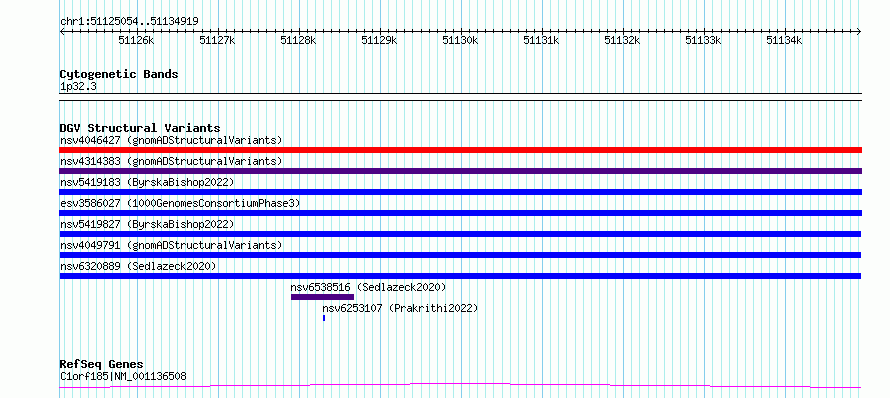Select the DGV Structural Variants track title
The width and height of the screenshot is (890, 398).
point(140,128)
